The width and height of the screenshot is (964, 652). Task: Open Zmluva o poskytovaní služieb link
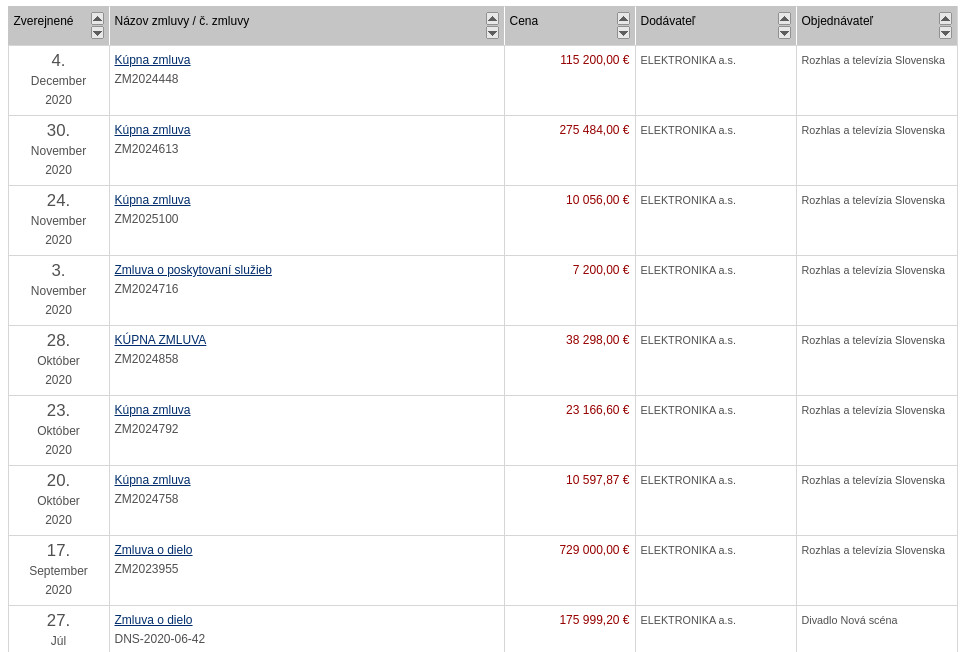pos(193,270)
